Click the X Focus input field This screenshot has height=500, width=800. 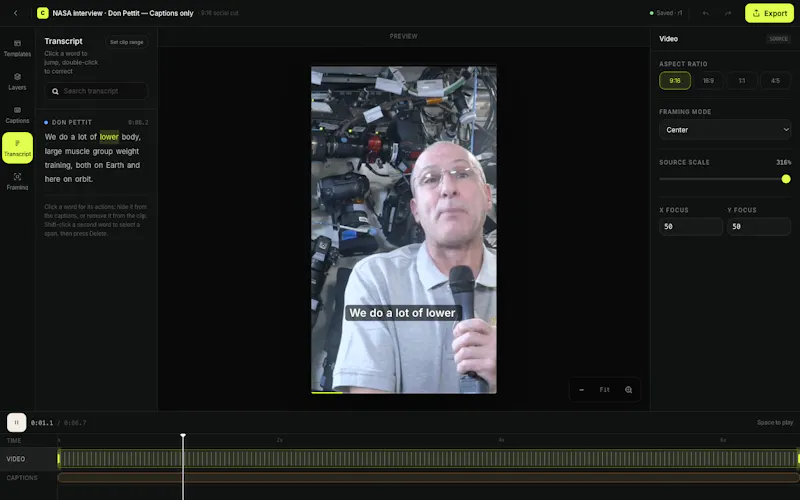click(691, 227)
